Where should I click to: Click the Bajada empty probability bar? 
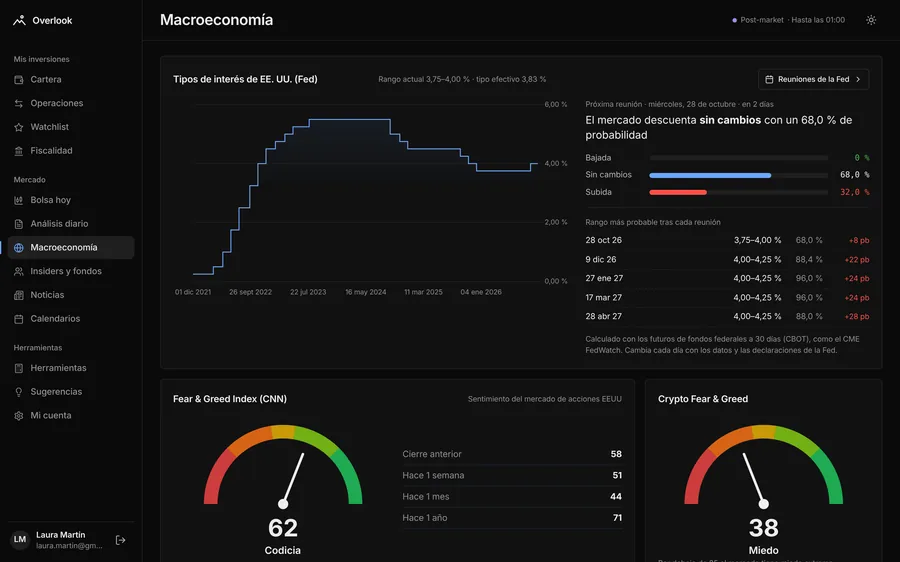pos(739,158)
